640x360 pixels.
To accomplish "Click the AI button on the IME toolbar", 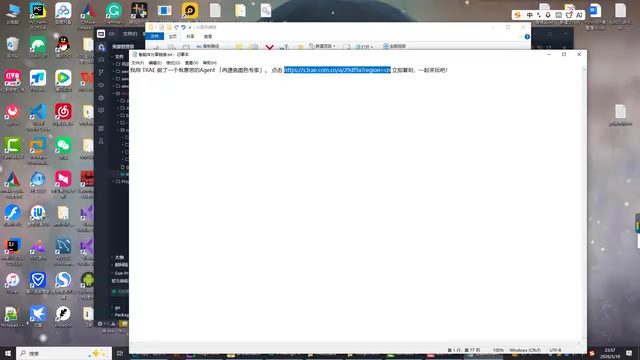I will (579, 15).
